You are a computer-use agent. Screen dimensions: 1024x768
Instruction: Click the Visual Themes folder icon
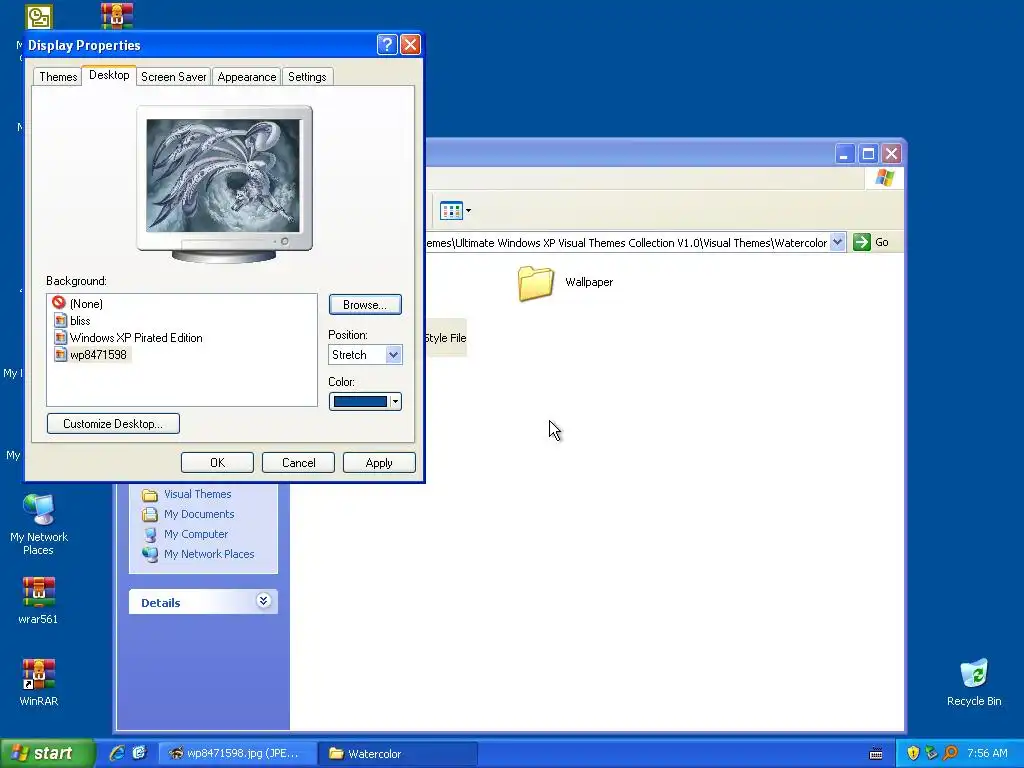click(150, 494)
